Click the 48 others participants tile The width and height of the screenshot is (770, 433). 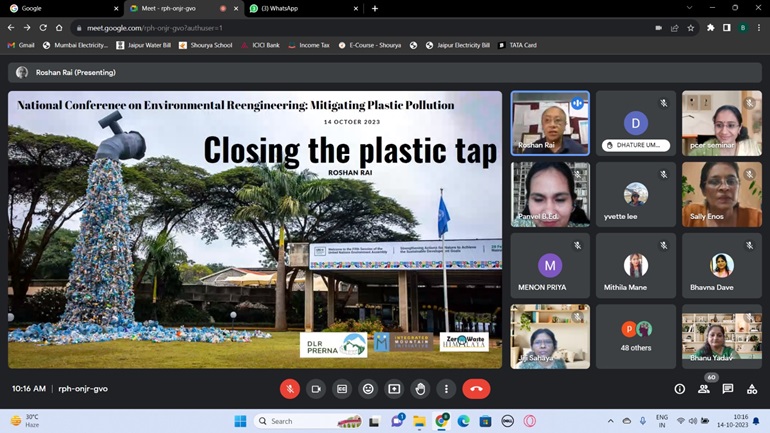tap(636, 337)
